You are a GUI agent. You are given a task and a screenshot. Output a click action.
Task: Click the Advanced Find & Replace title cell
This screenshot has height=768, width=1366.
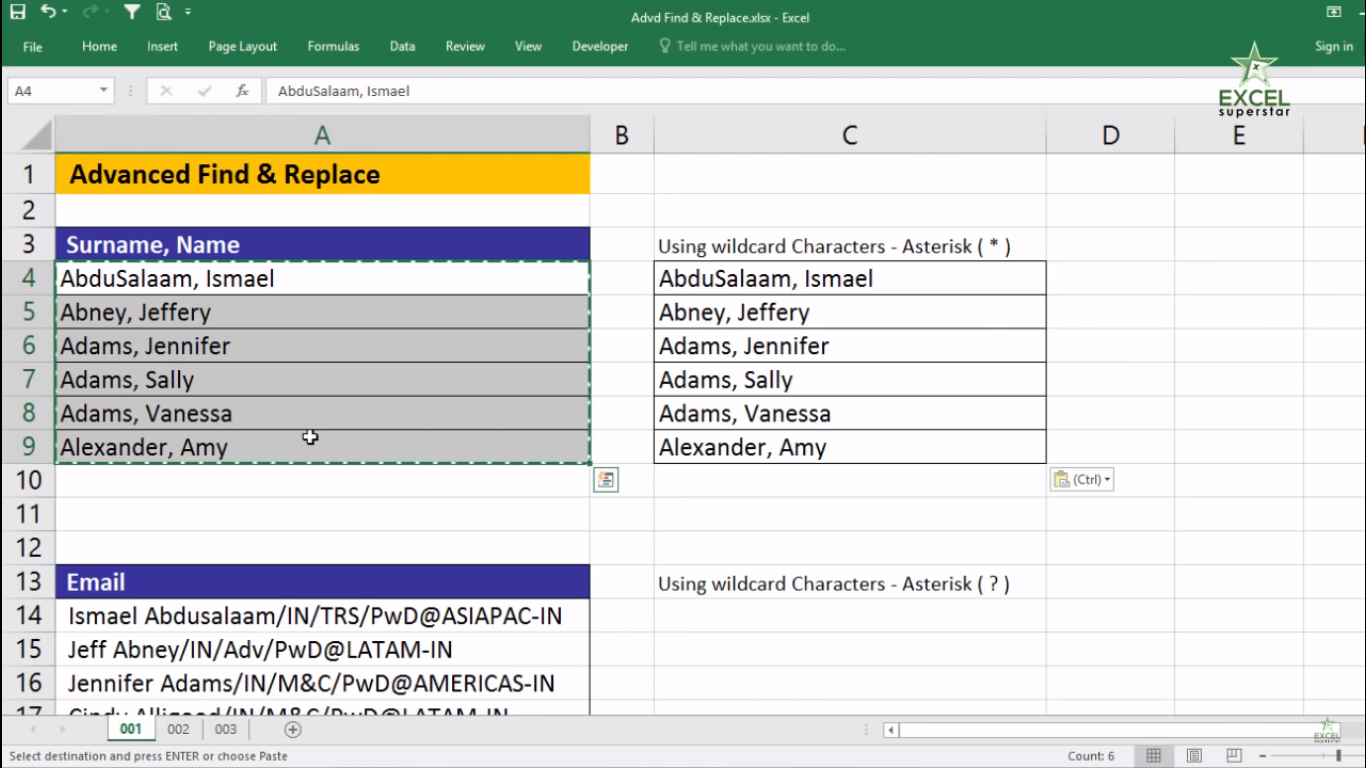pos(322,174)
